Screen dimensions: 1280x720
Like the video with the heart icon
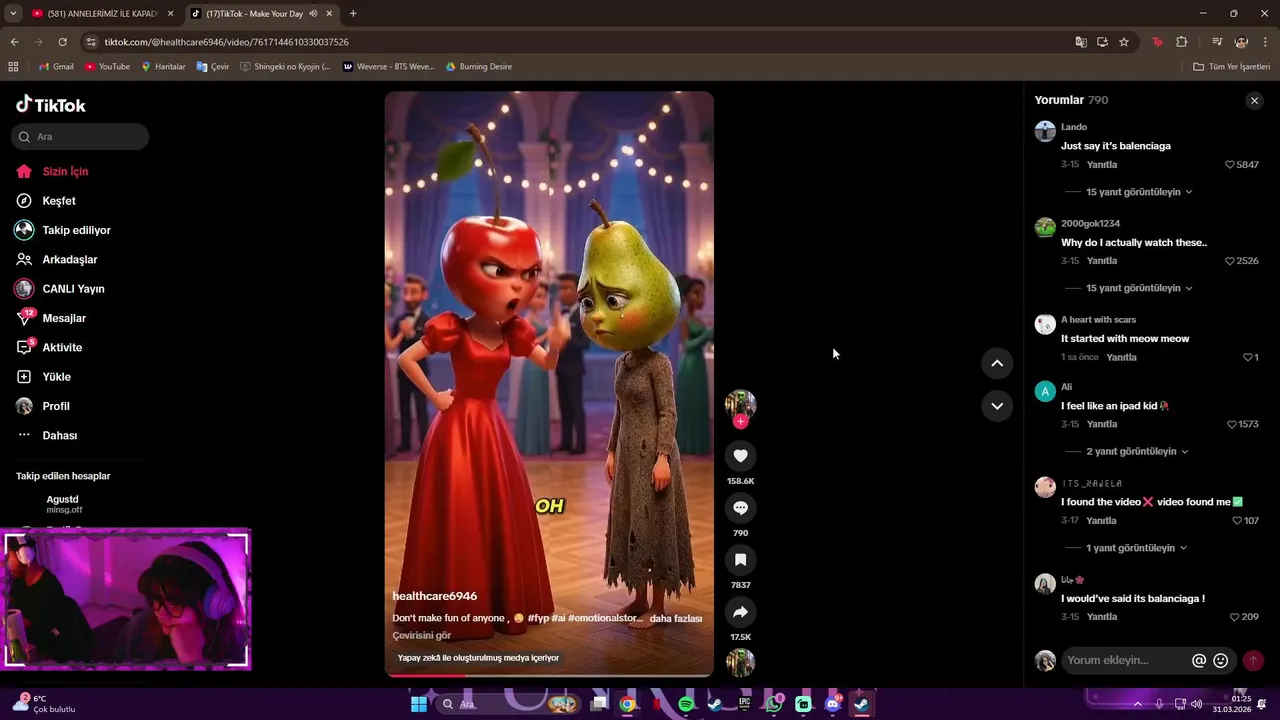point(740,456)
